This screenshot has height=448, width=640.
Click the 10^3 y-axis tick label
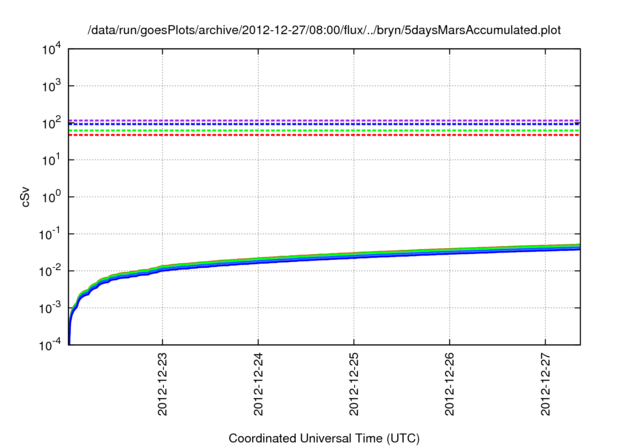pos(52,86)
